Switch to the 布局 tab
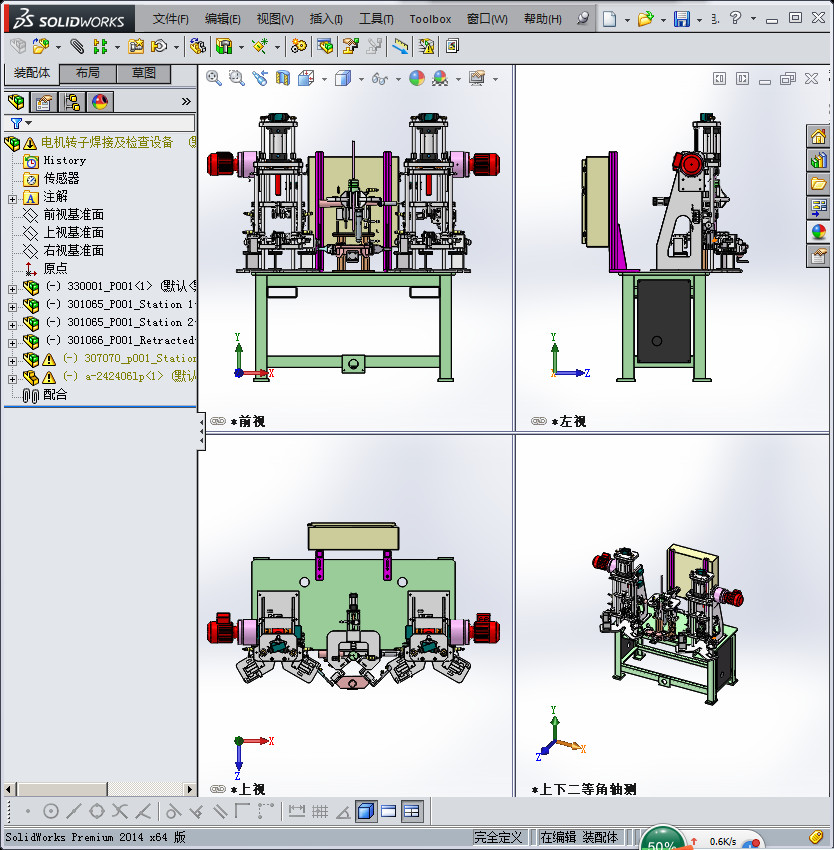 pyautogui.click(x=87, y=73)
